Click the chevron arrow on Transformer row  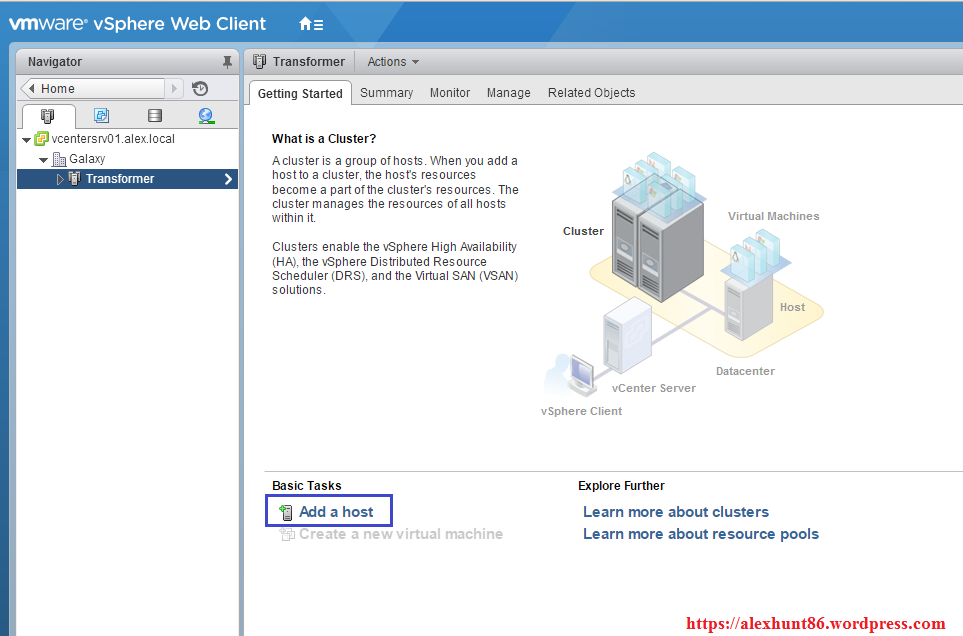pos(228,179)
